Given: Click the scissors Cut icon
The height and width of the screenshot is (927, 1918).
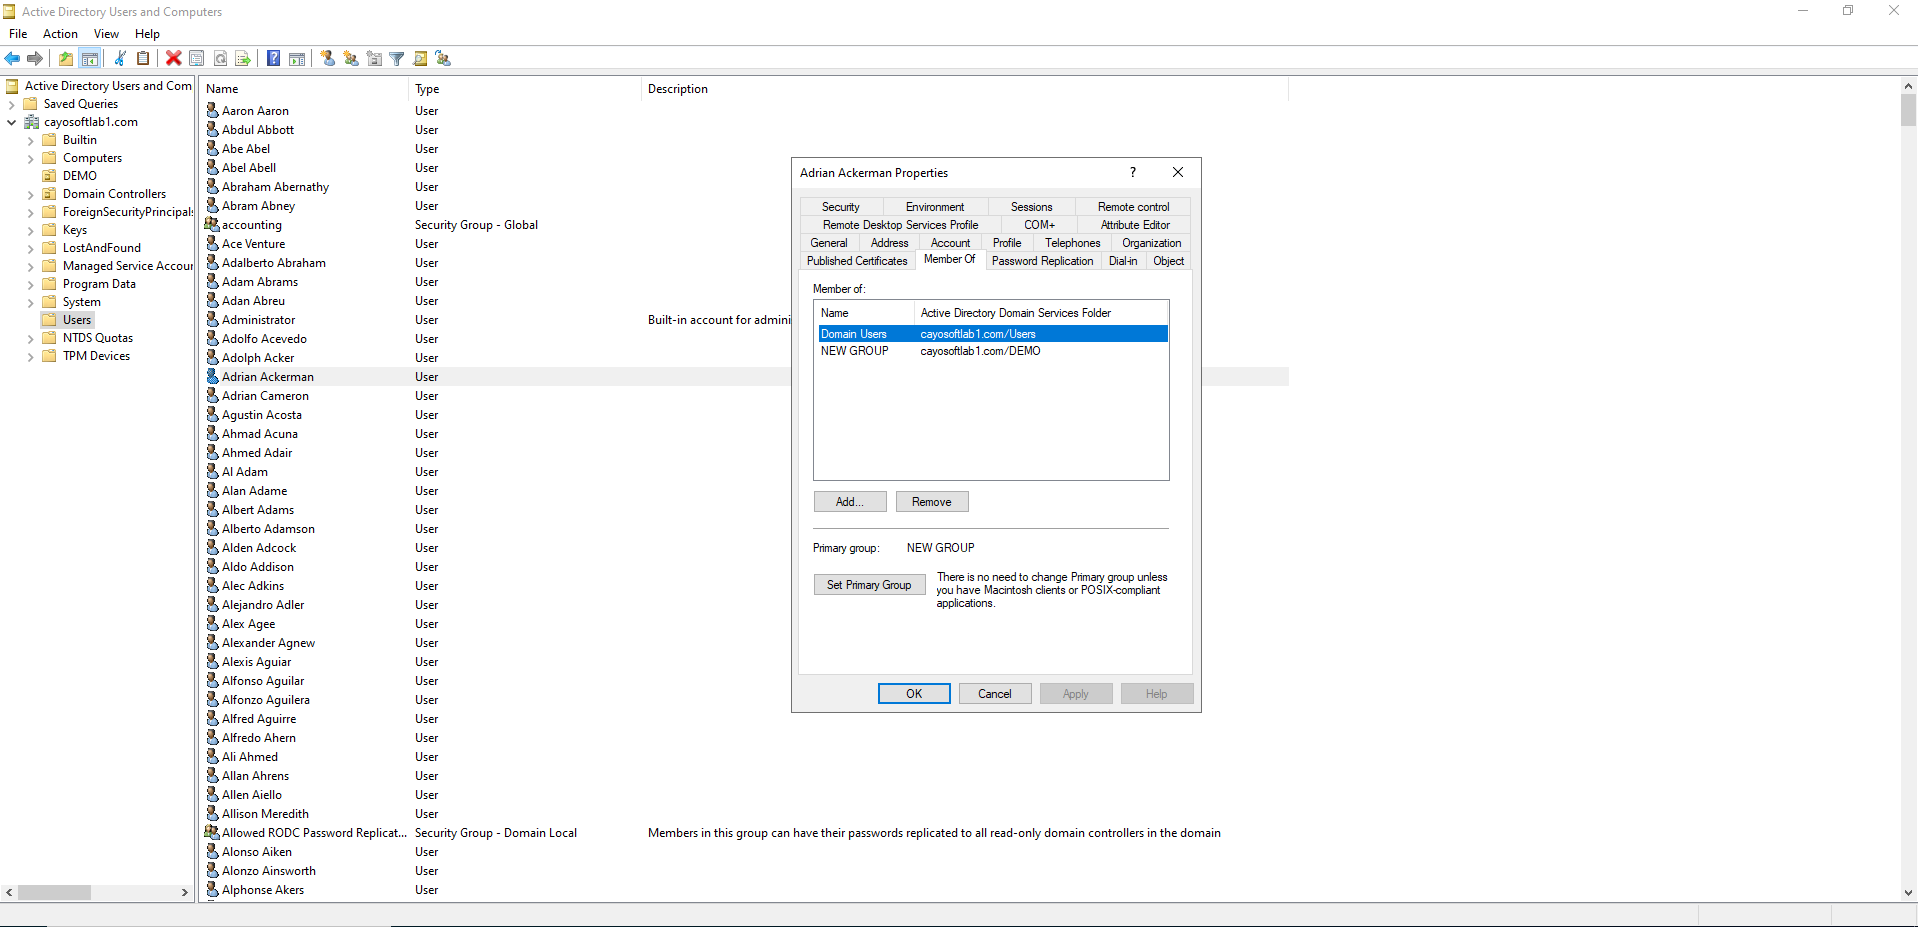Looking at the screenshot, I should (x=120, y=58).
